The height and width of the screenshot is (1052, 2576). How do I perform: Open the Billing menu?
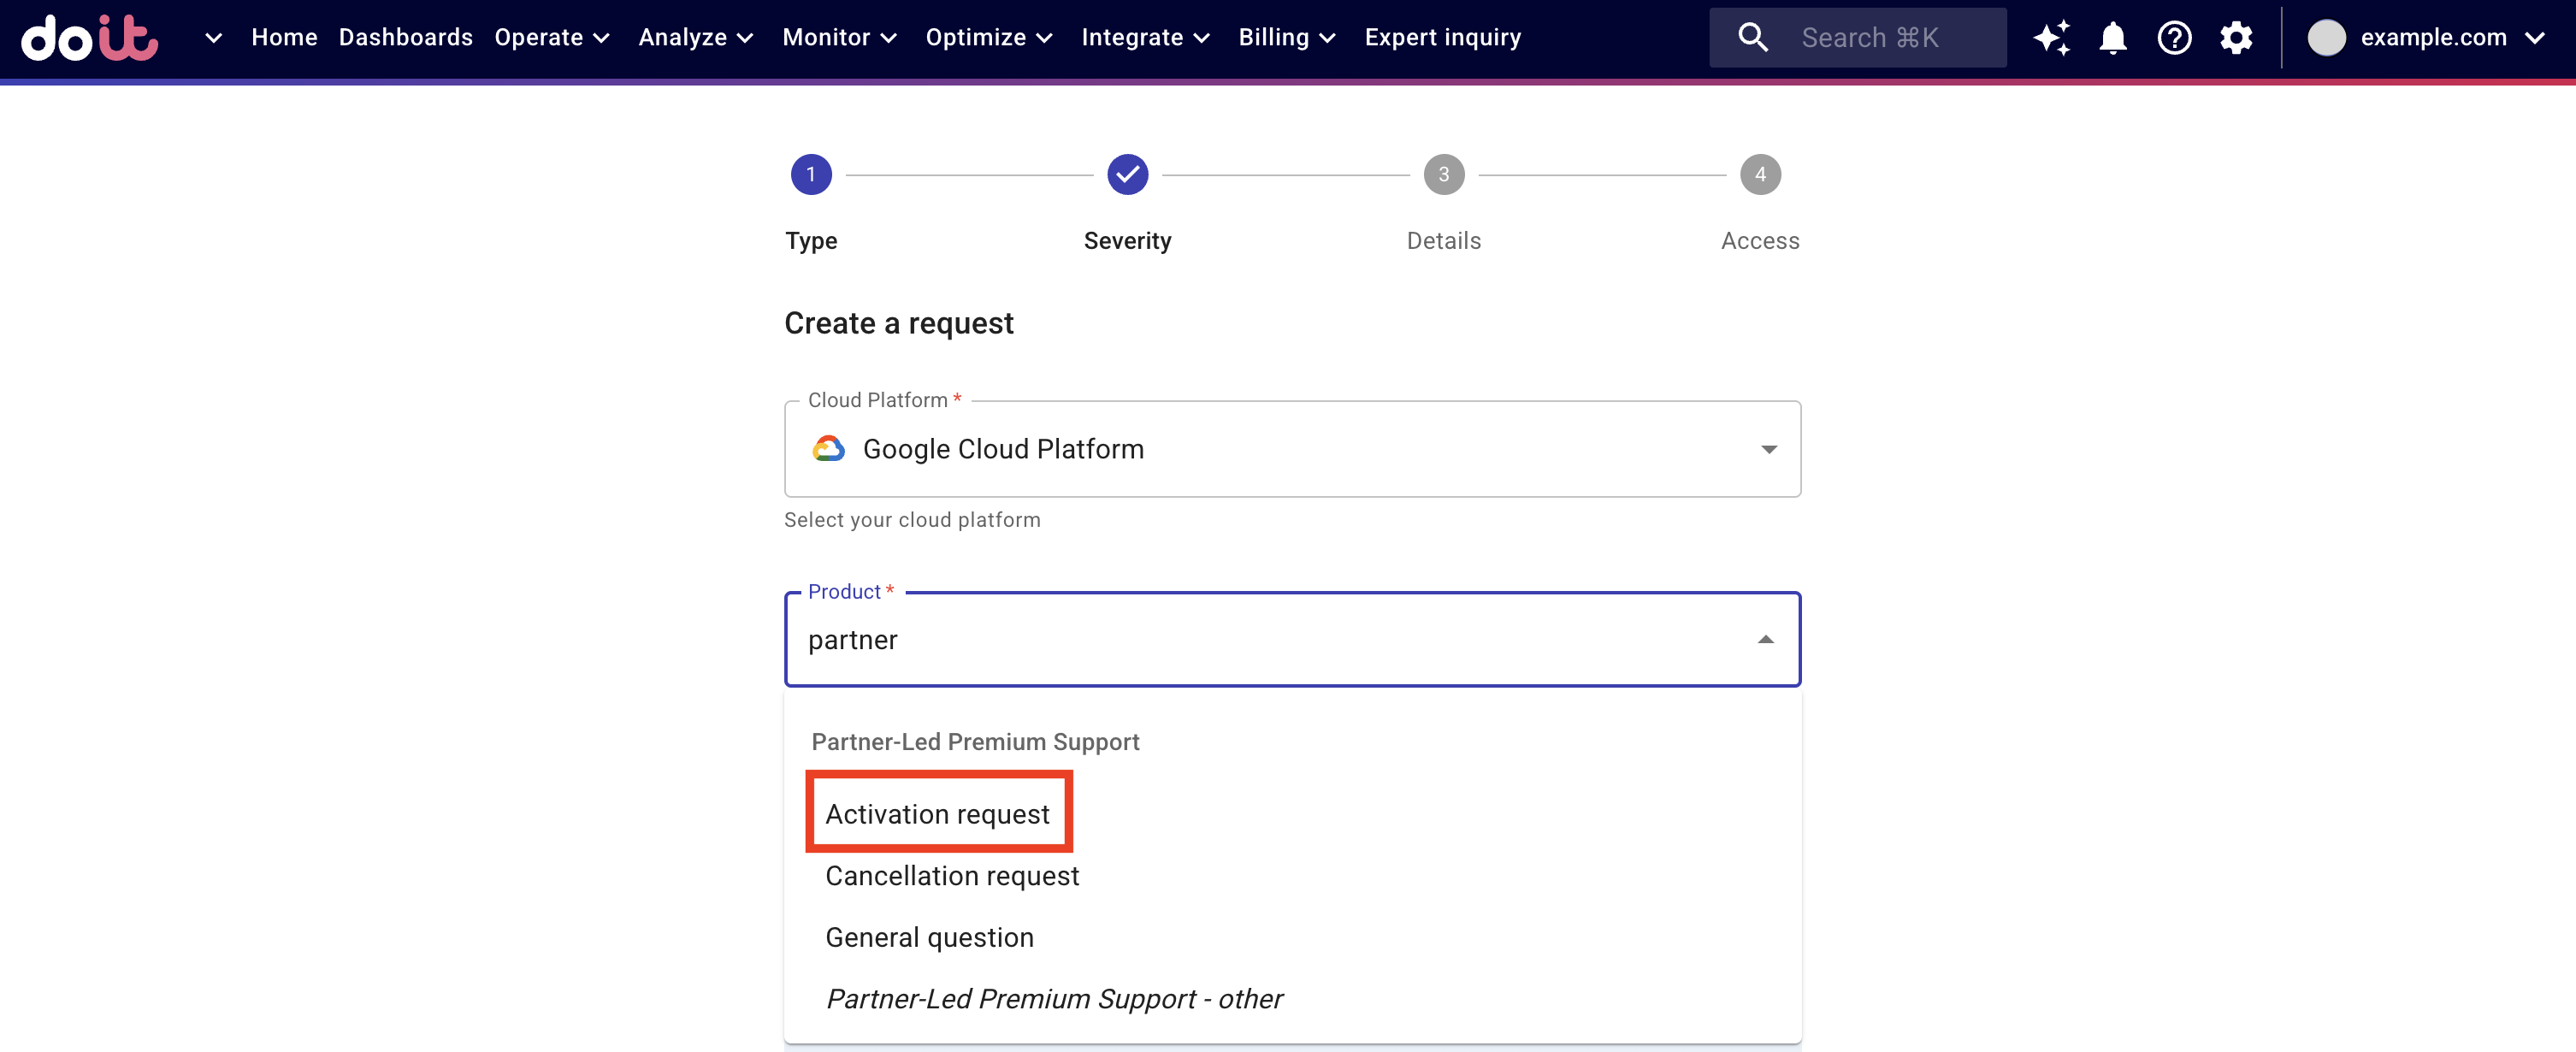tap(1287, 38)
